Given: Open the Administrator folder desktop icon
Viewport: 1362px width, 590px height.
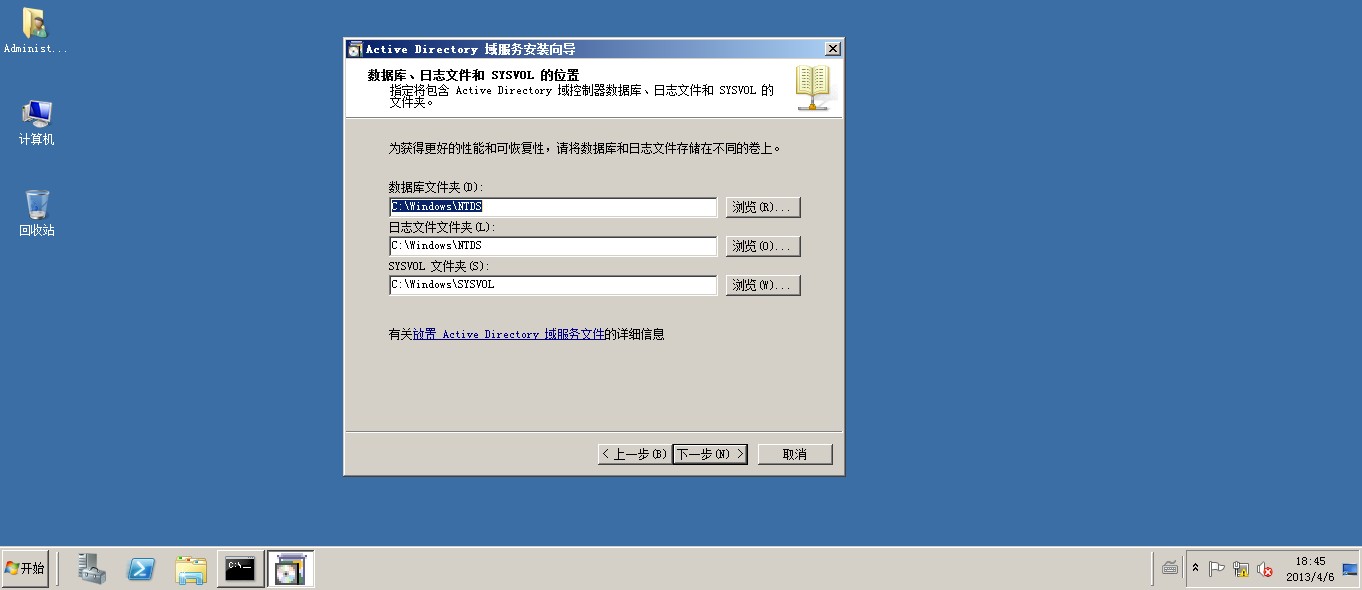Looking at the screenshot, I should [35, 30].
